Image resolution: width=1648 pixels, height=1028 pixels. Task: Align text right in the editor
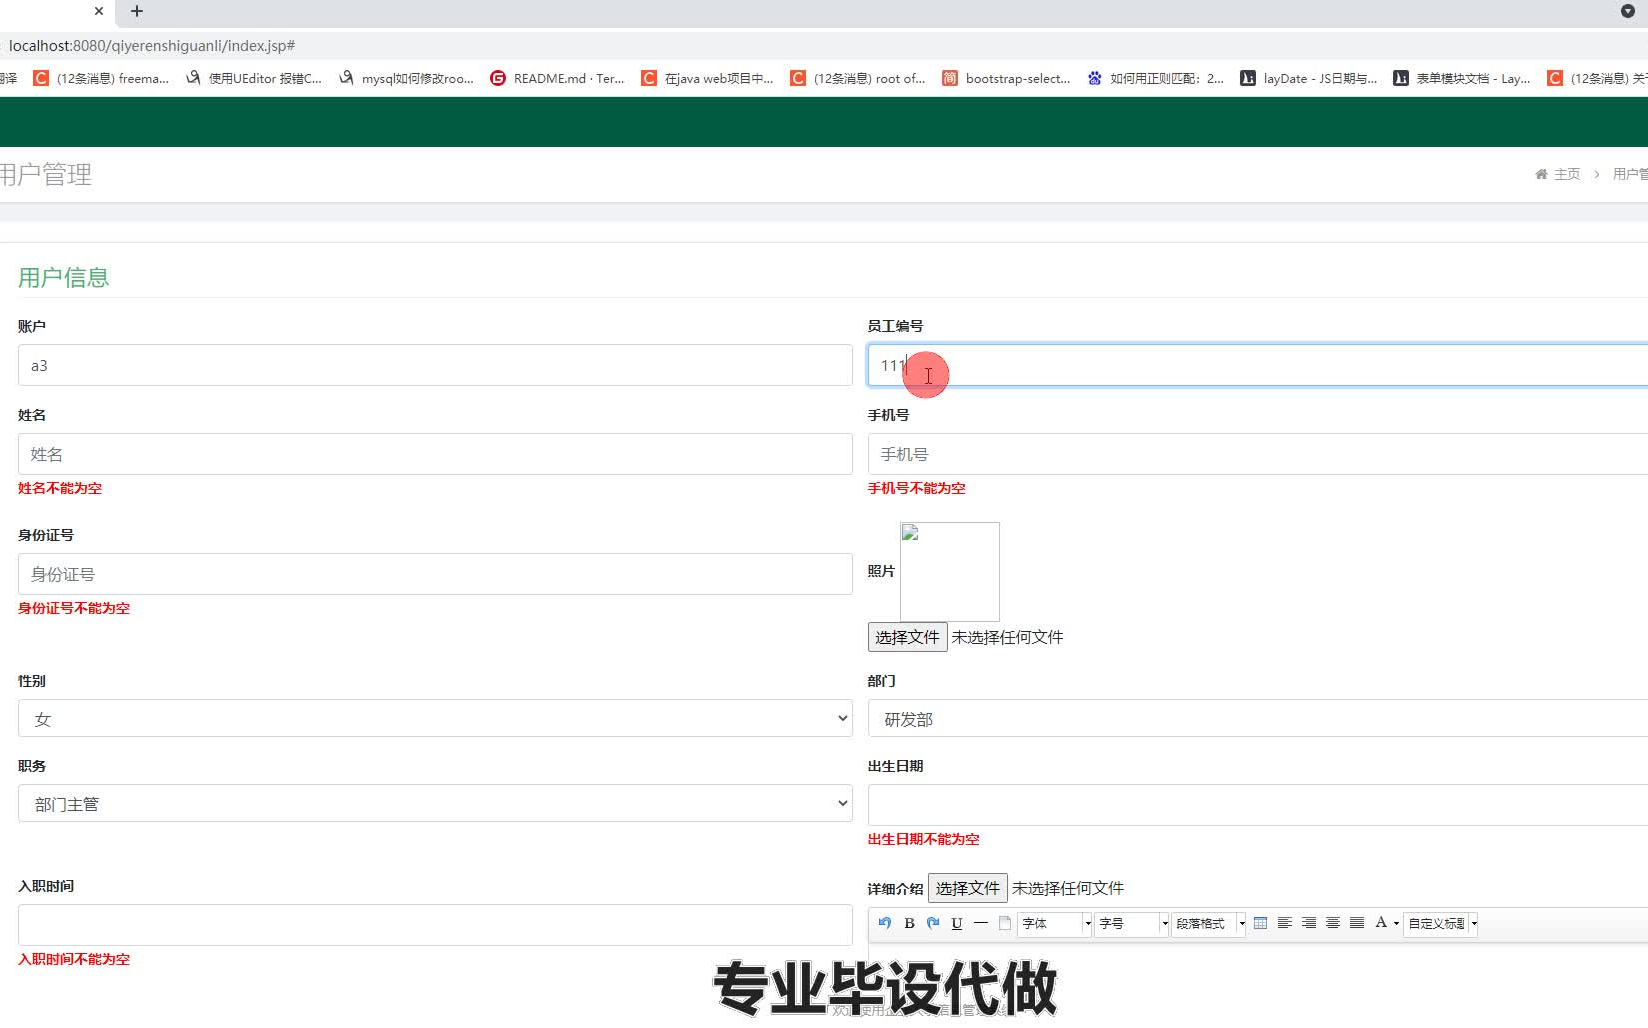[x=1309, y=923]
